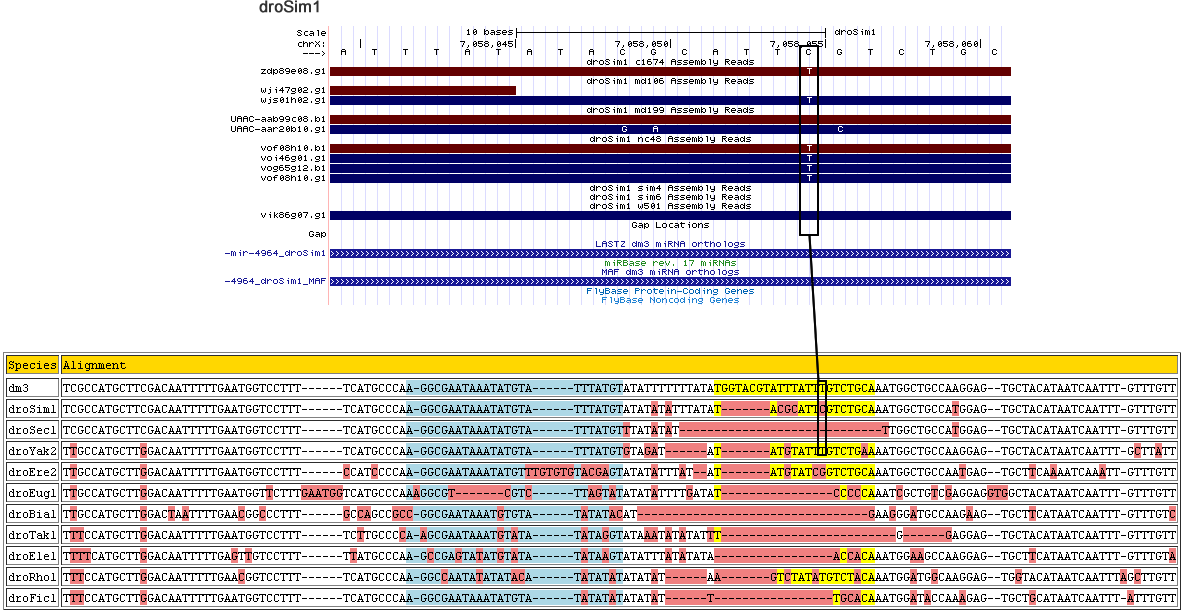This screenshot has width=1186, height=614.
Task: Open the miRBase rev. 17 miRNAs track title
Action: [670, 263]
